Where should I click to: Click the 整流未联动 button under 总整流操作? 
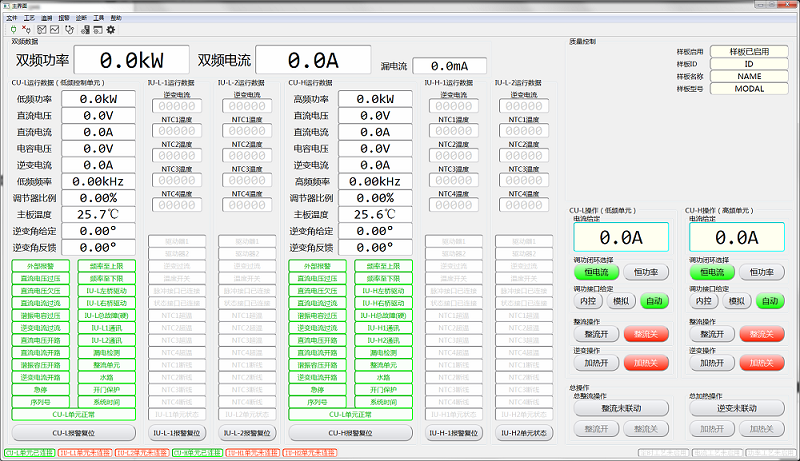click(621, 408)
